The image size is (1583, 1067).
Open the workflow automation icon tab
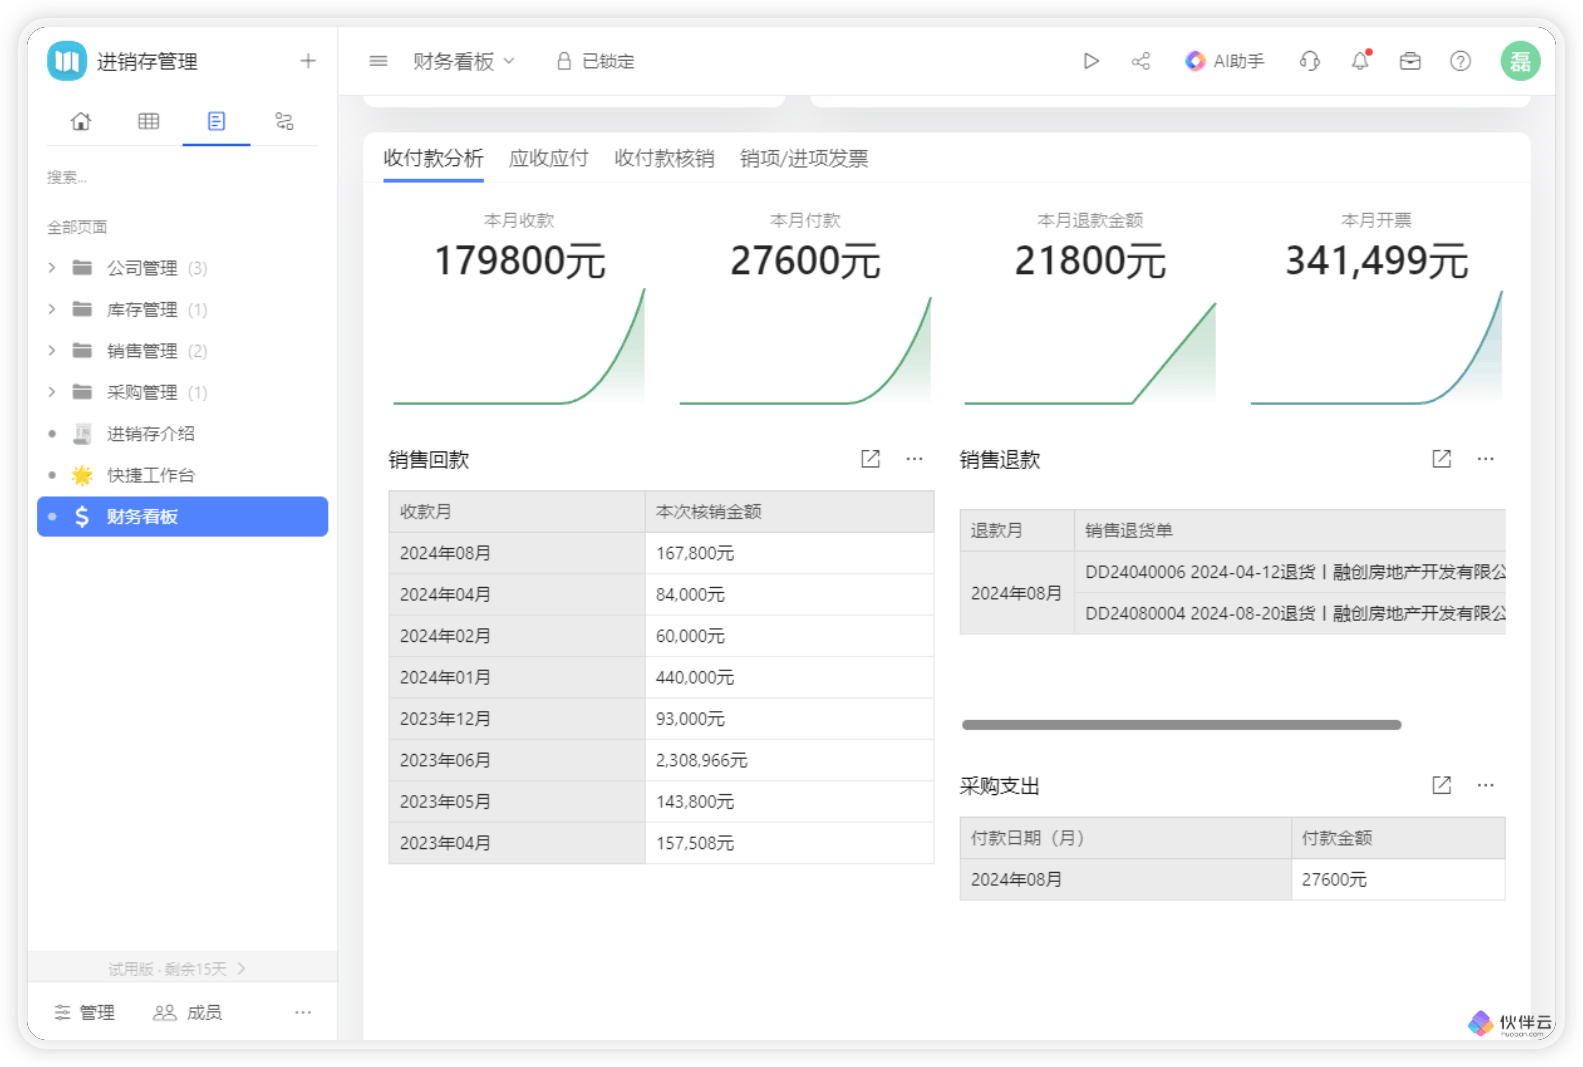point(284,121)
